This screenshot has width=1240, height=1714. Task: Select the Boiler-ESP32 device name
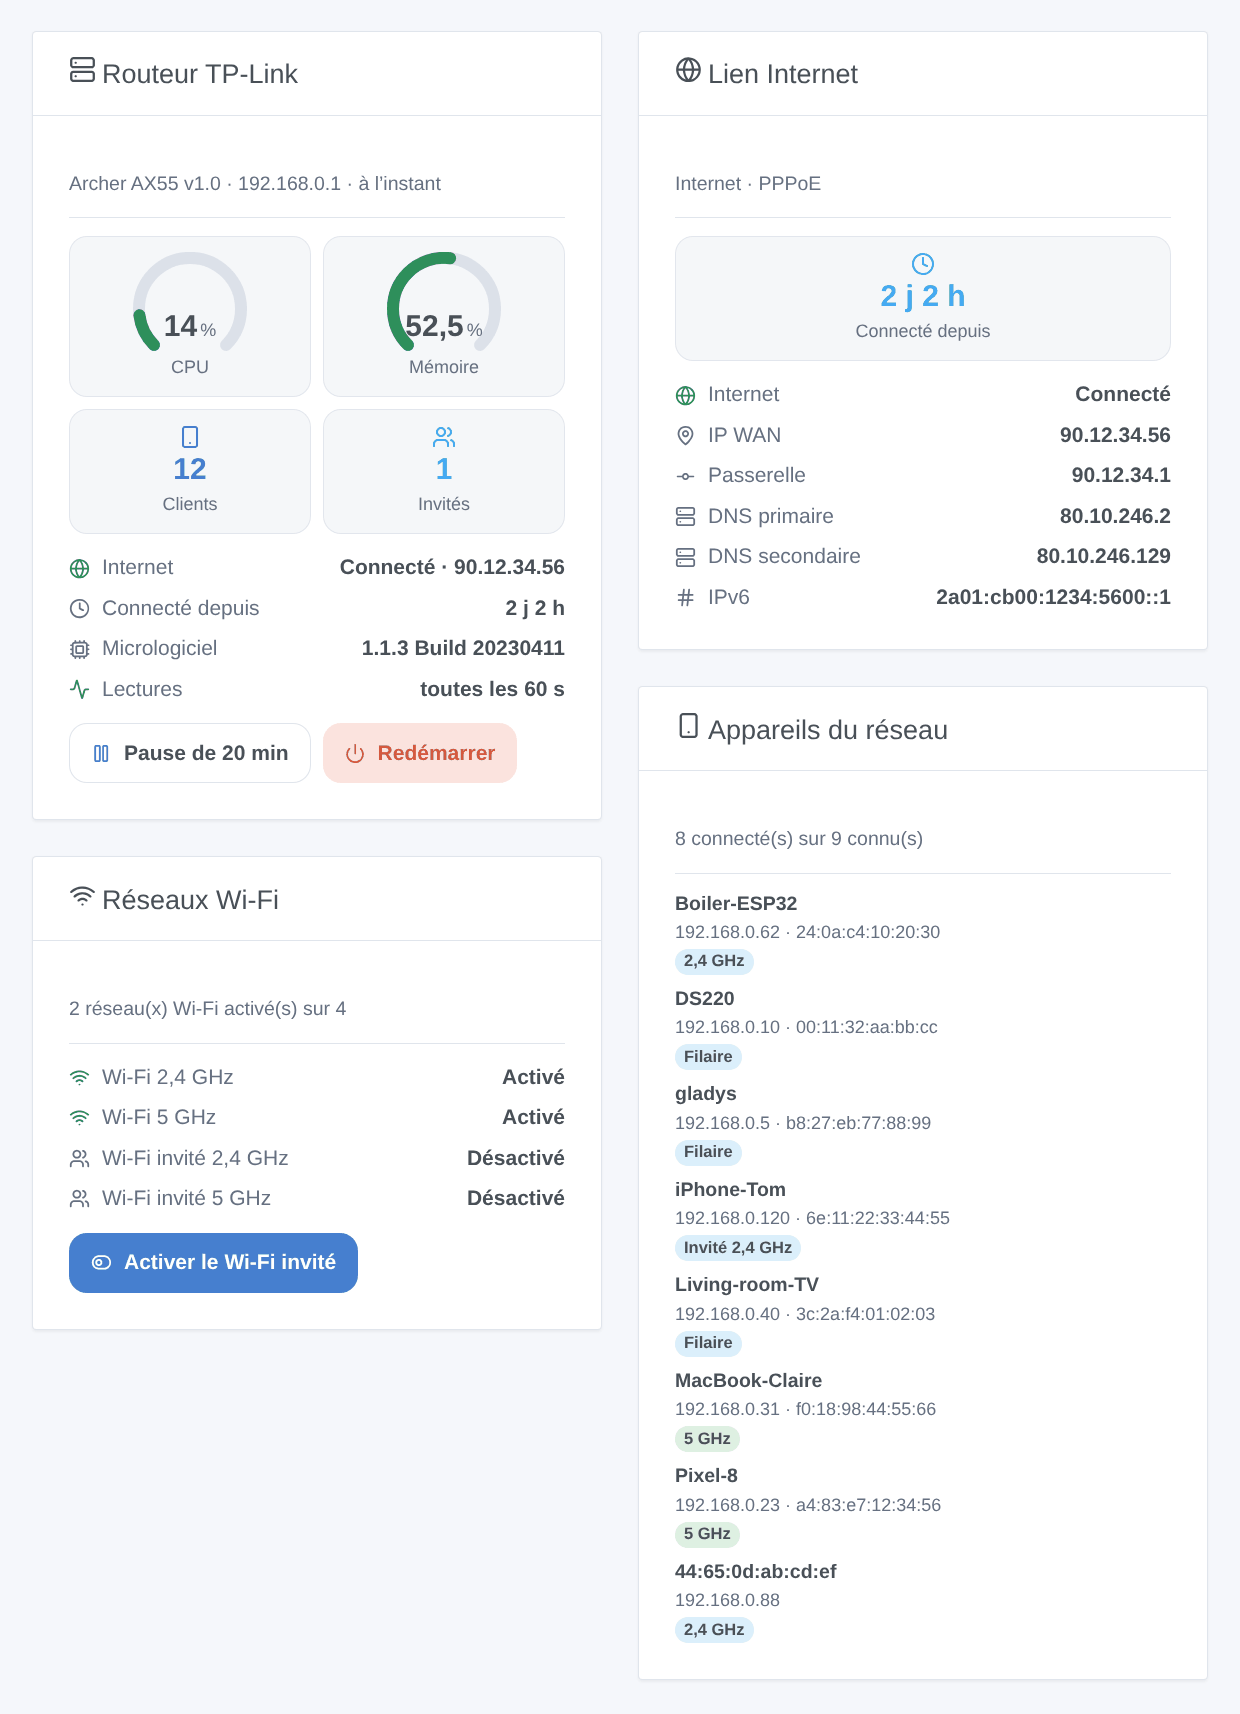click(x=736, y=903)
